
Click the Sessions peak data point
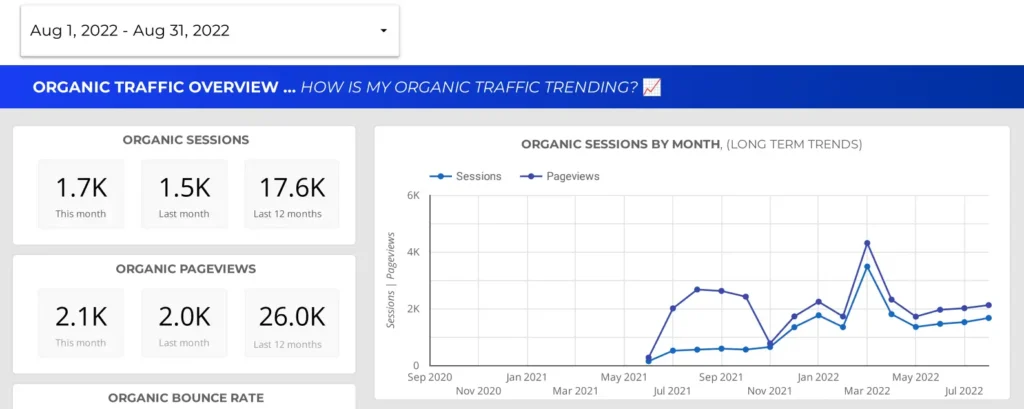click(867, 267)
